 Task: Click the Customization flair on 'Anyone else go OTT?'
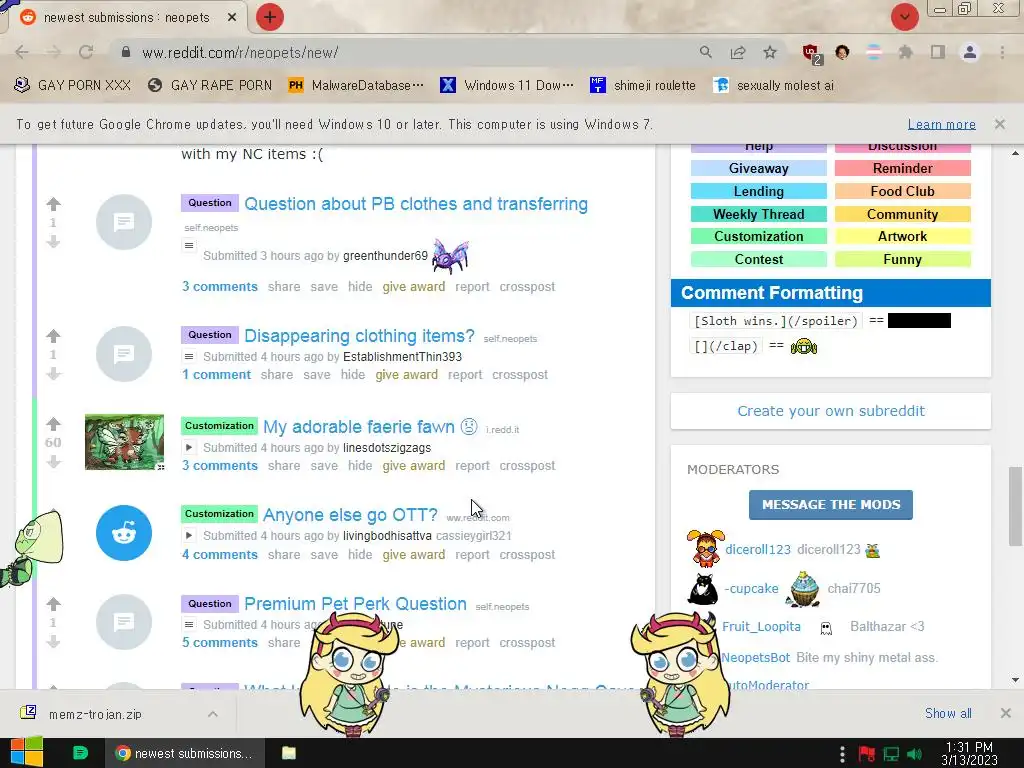pos(219,514)
